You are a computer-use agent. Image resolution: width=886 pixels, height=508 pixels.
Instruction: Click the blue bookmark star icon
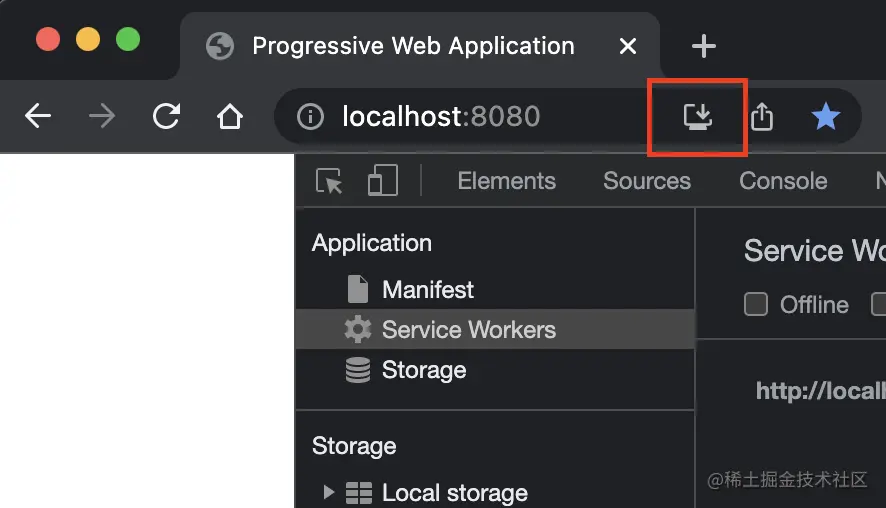click(825, 117)
